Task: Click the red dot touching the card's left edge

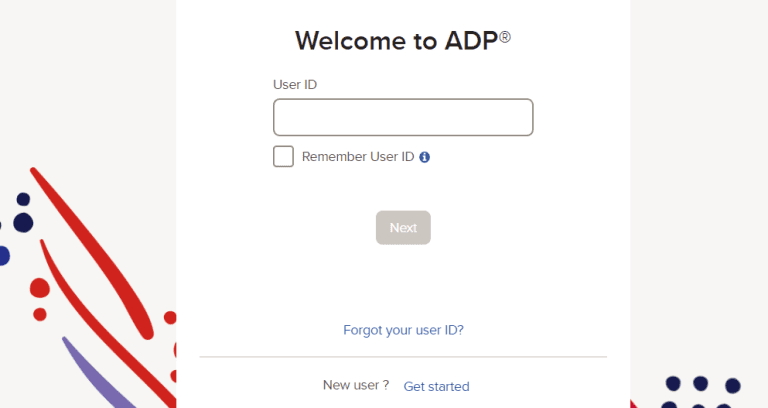Action: point(171,318)
